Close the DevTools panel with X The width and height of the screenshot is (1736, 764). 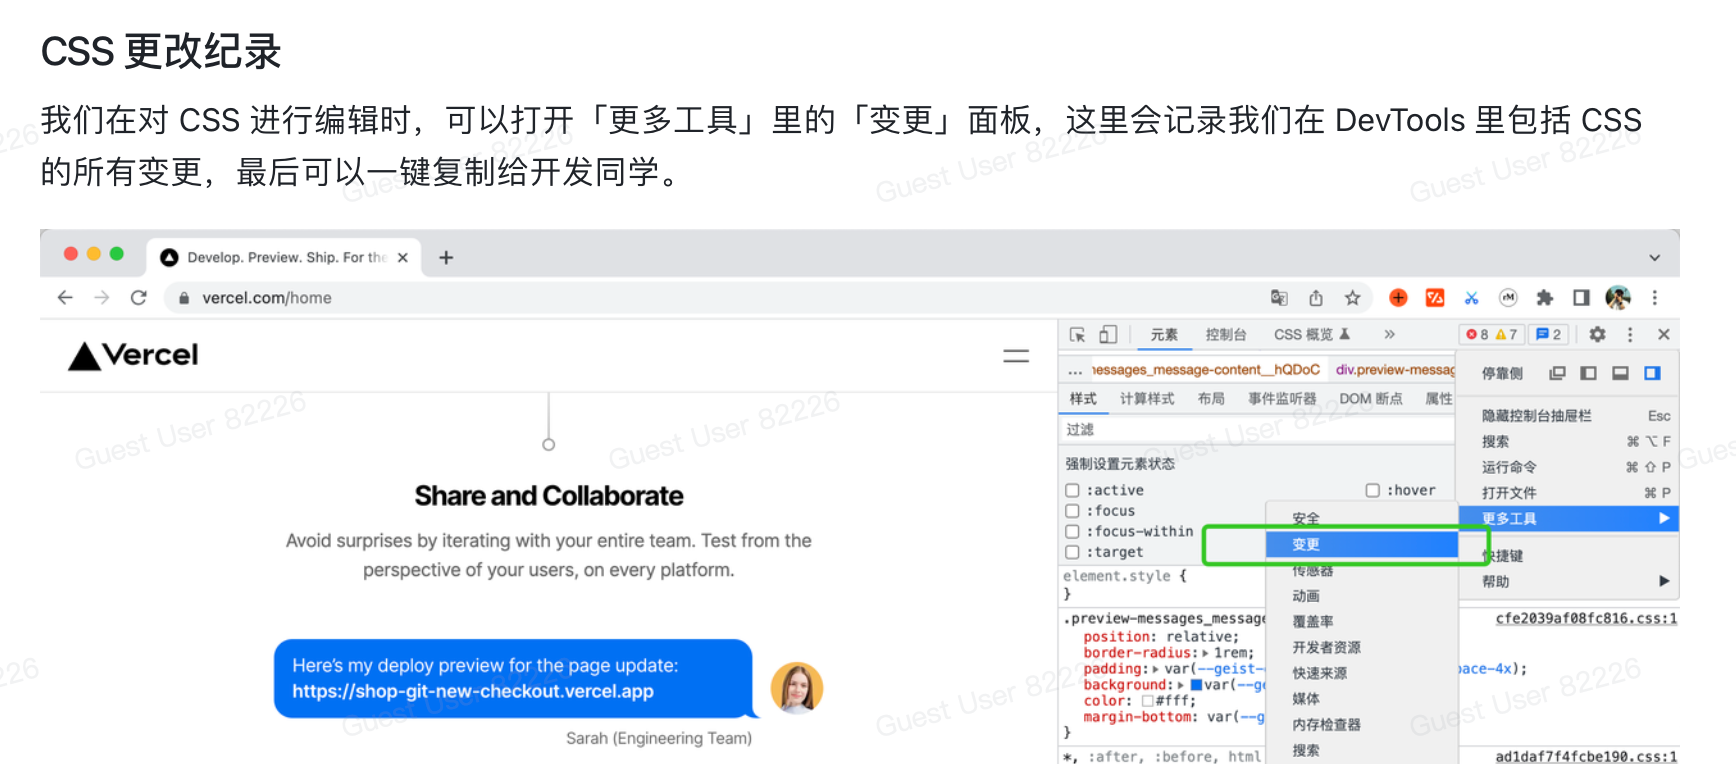(x=1664, y=334)
